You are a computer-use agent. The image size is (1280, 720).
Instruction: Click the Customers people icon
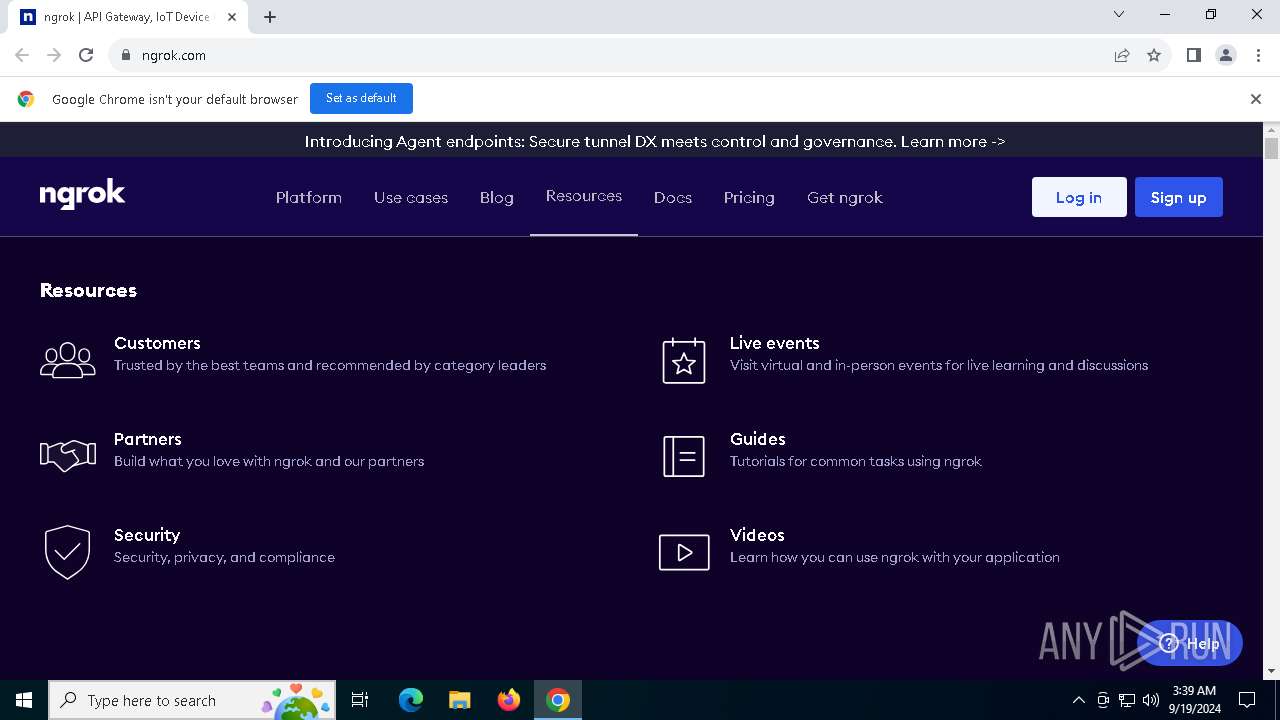point(68,360)
